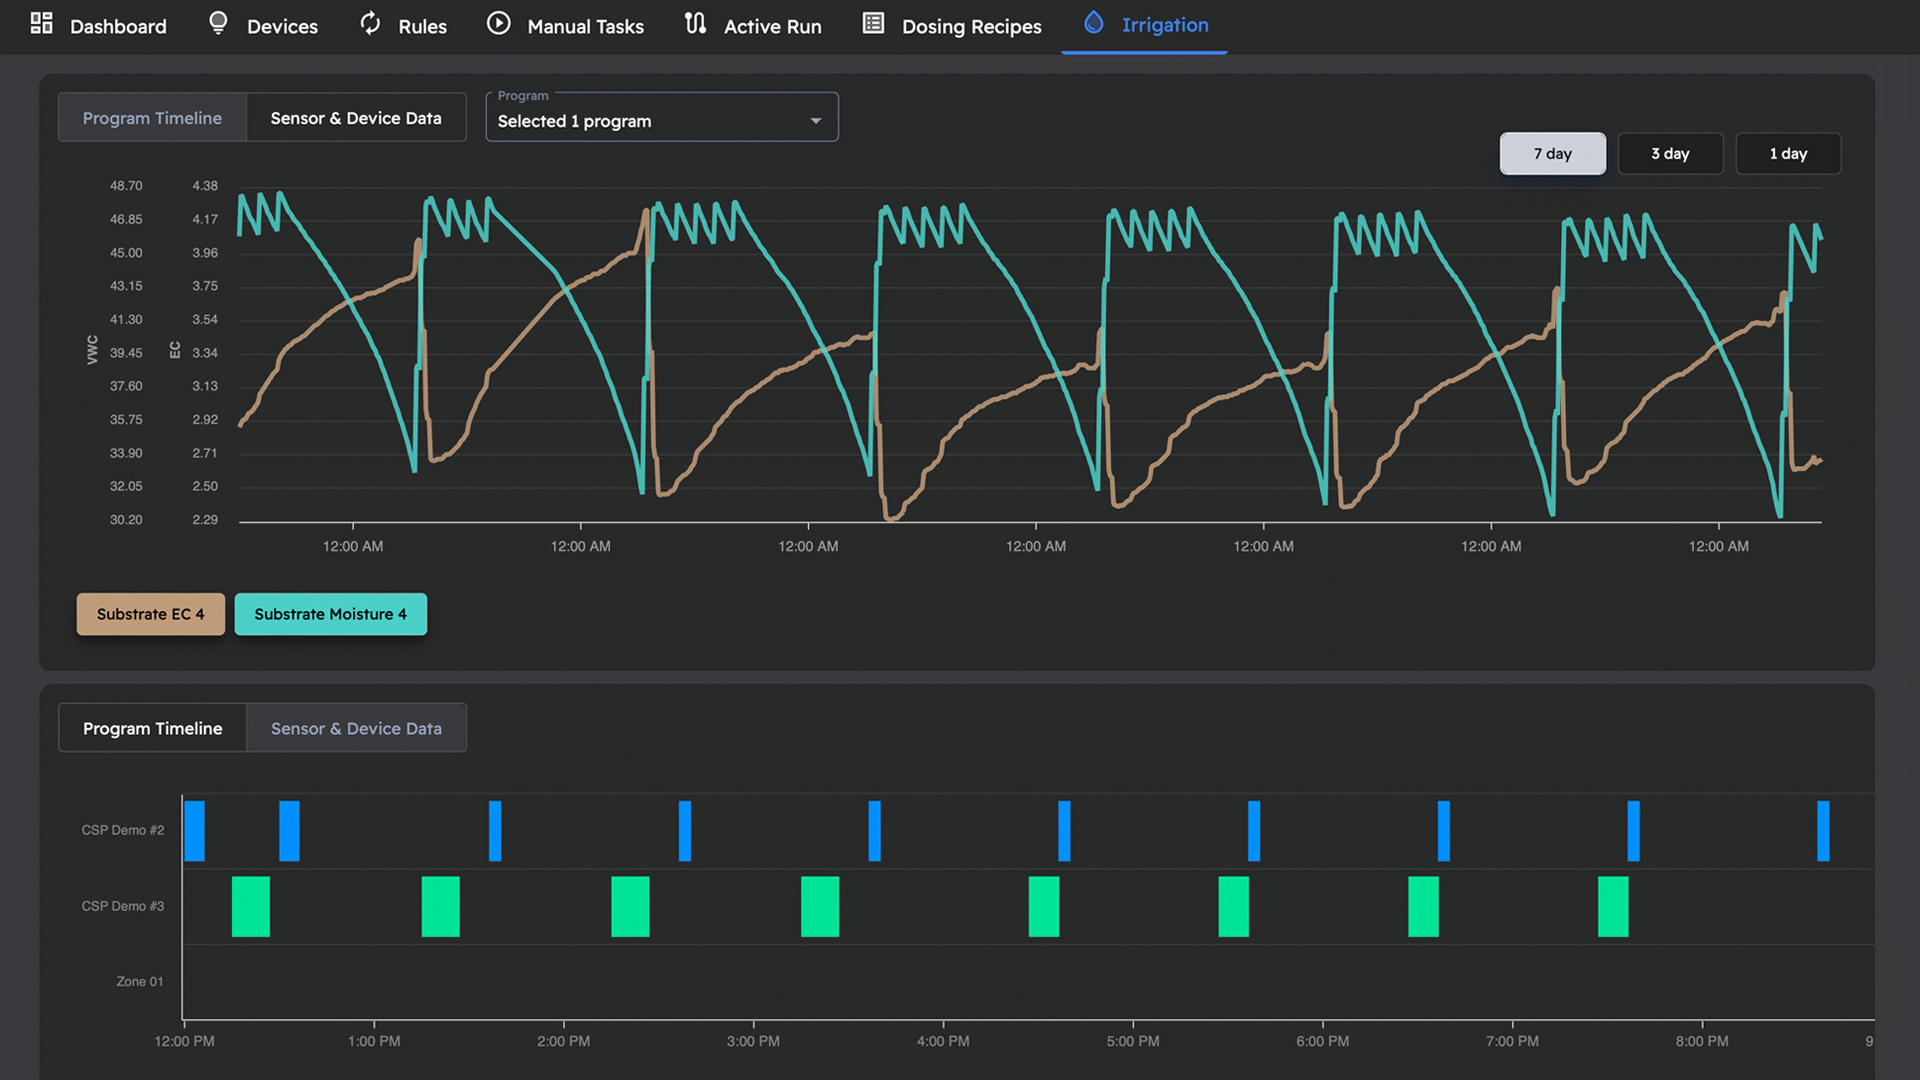
Task: Switch chart to 3 day range
Action: [x=1670, y=153]
